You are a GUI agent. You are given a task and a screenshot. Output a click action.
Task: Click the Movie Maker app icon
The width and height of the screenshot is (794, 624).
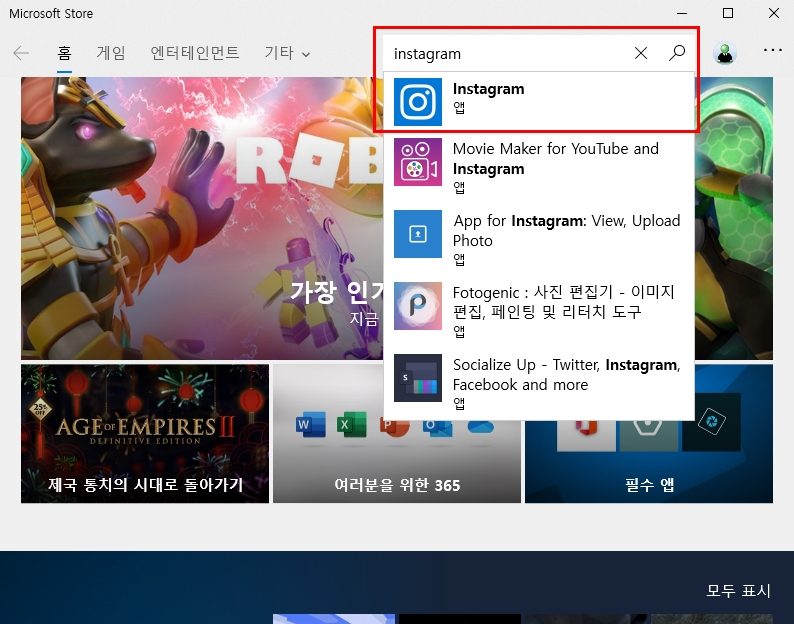pos(418,162)
